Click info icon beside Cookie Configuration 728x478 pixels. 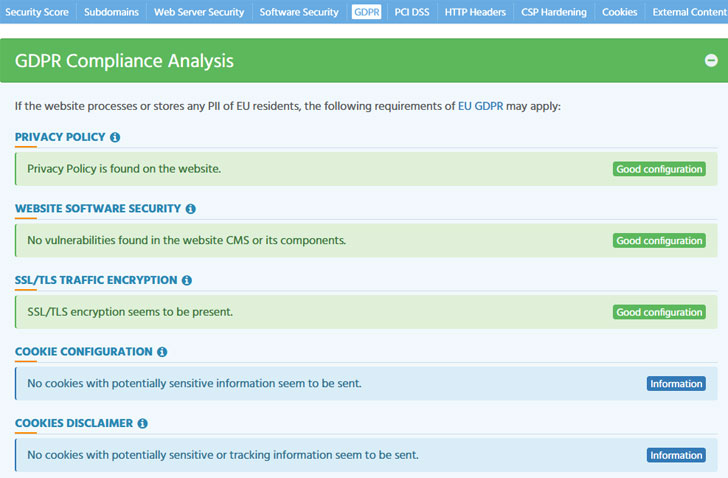(x=162, y=352)
